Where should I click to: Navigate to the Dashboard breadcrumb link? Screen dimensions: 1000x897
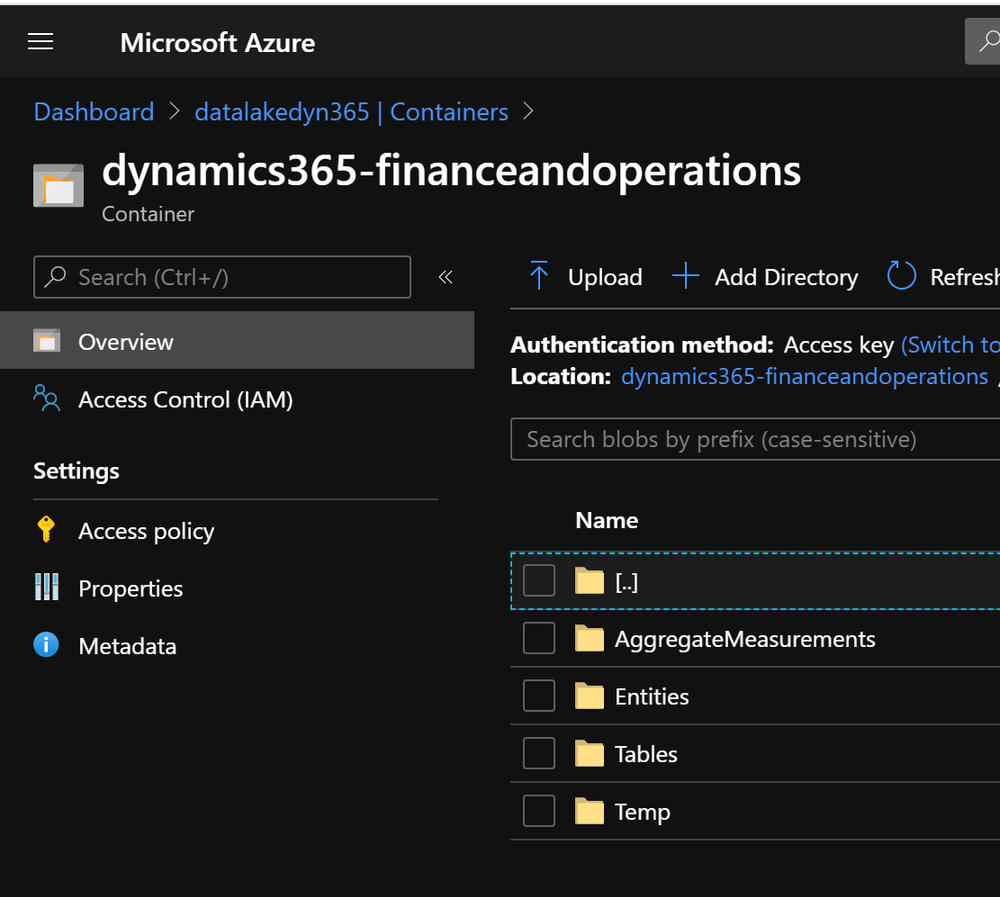(x=93, y=112)
